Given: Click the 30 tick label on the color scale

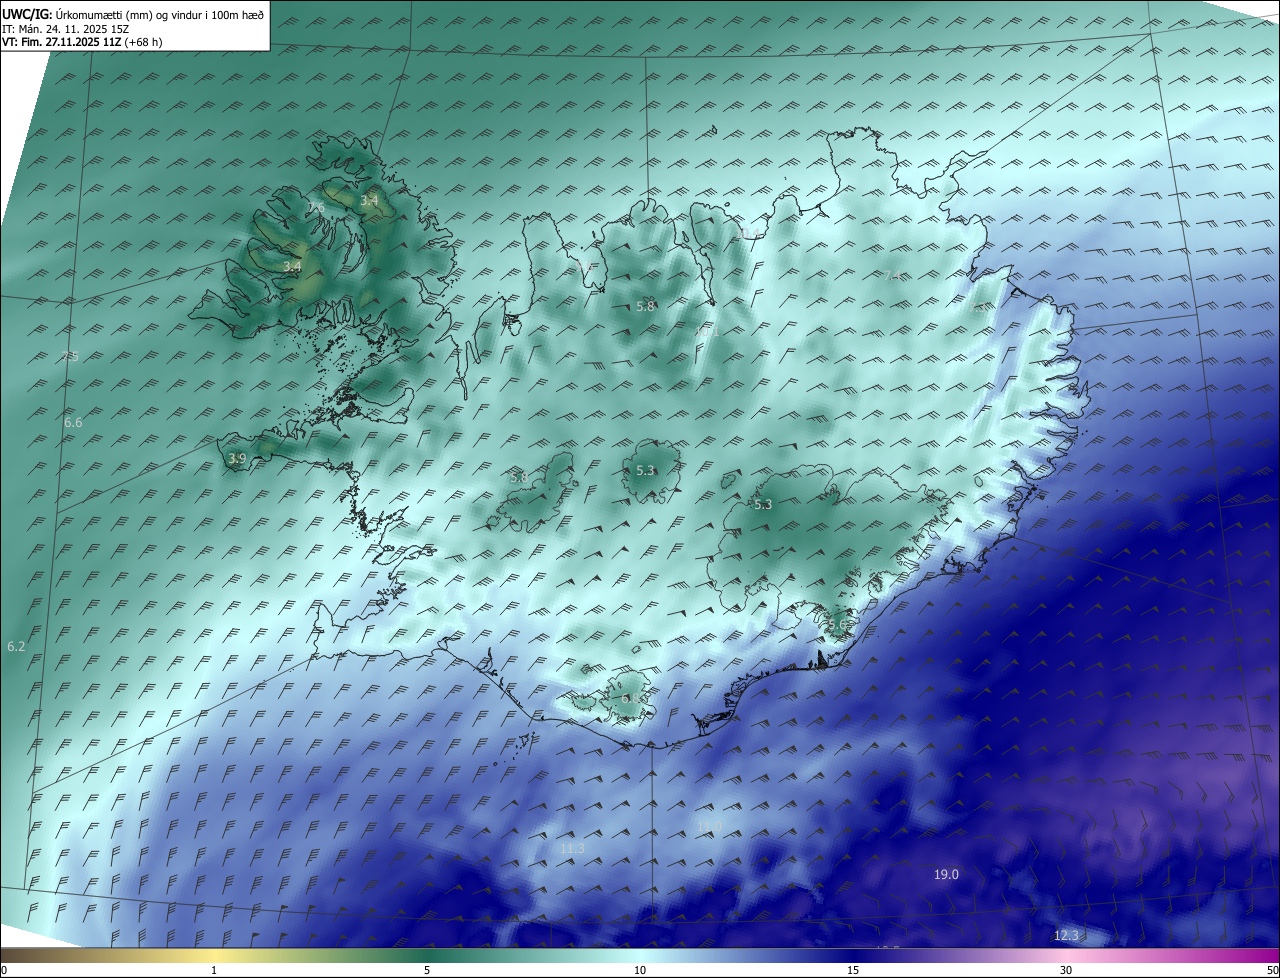Looking at the screenshot, I should 1066,970.
